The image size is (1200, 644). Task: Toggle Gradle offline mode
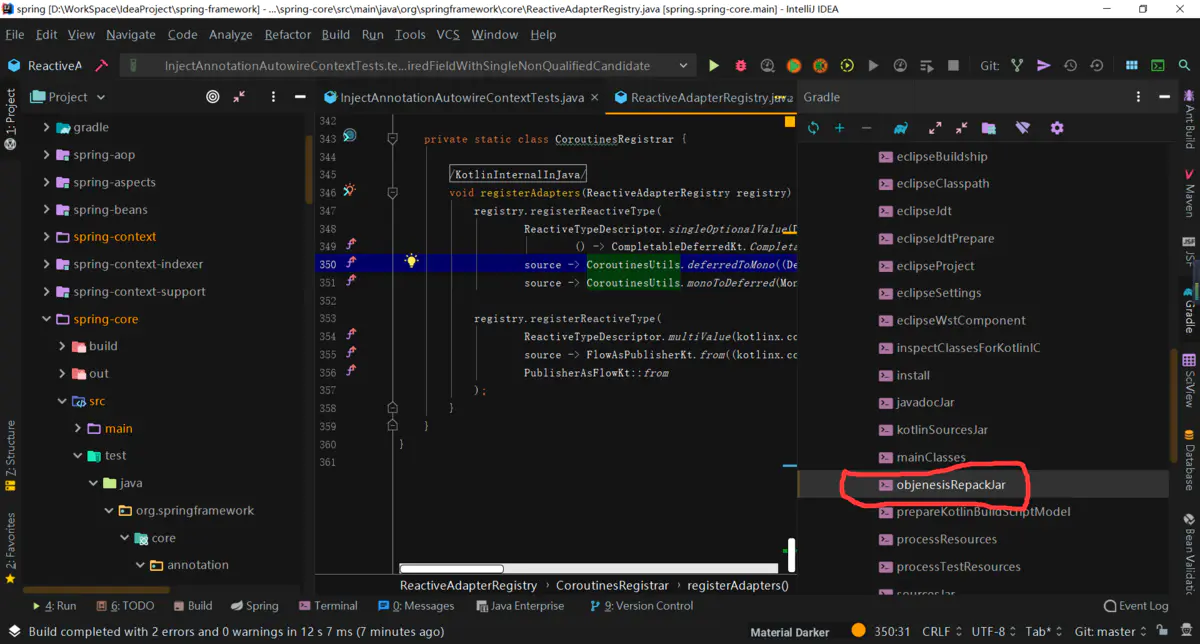pos(1022,128)
